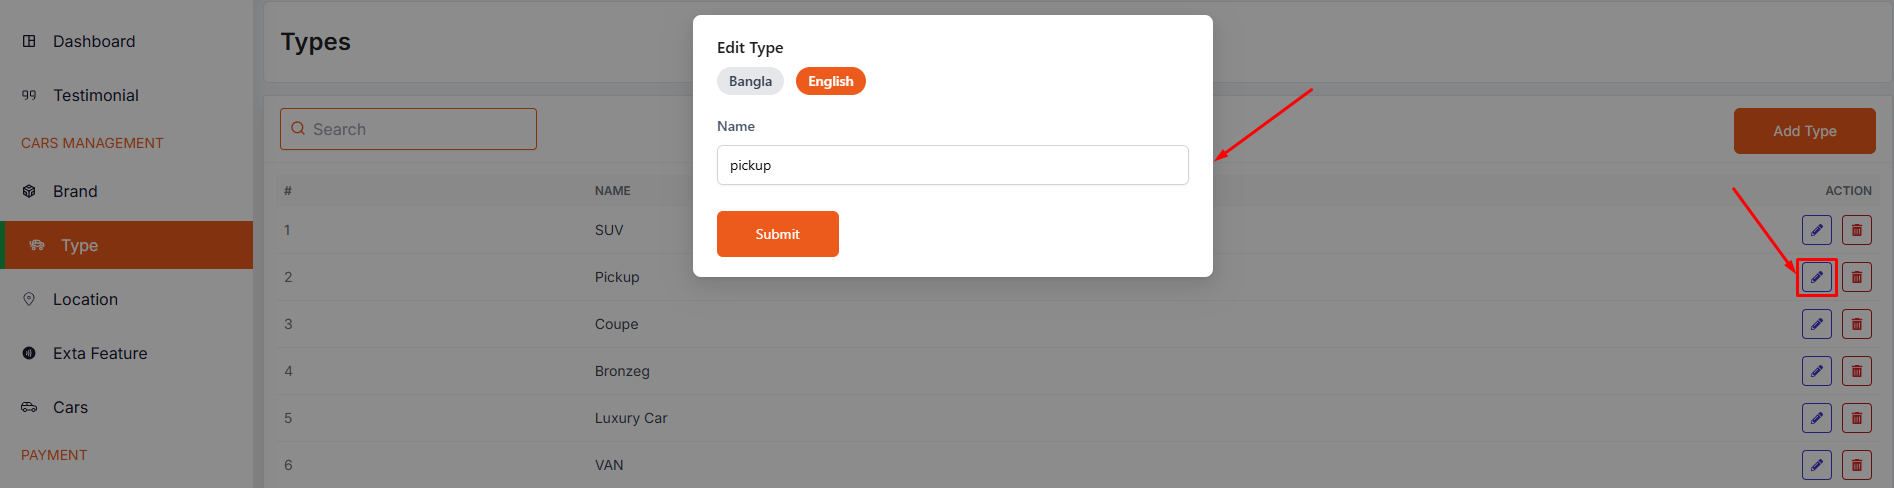This screenshot has width=1894, height=488.
Task: Delete the Pickup type with trash icon
Action: coord(1856,277)
